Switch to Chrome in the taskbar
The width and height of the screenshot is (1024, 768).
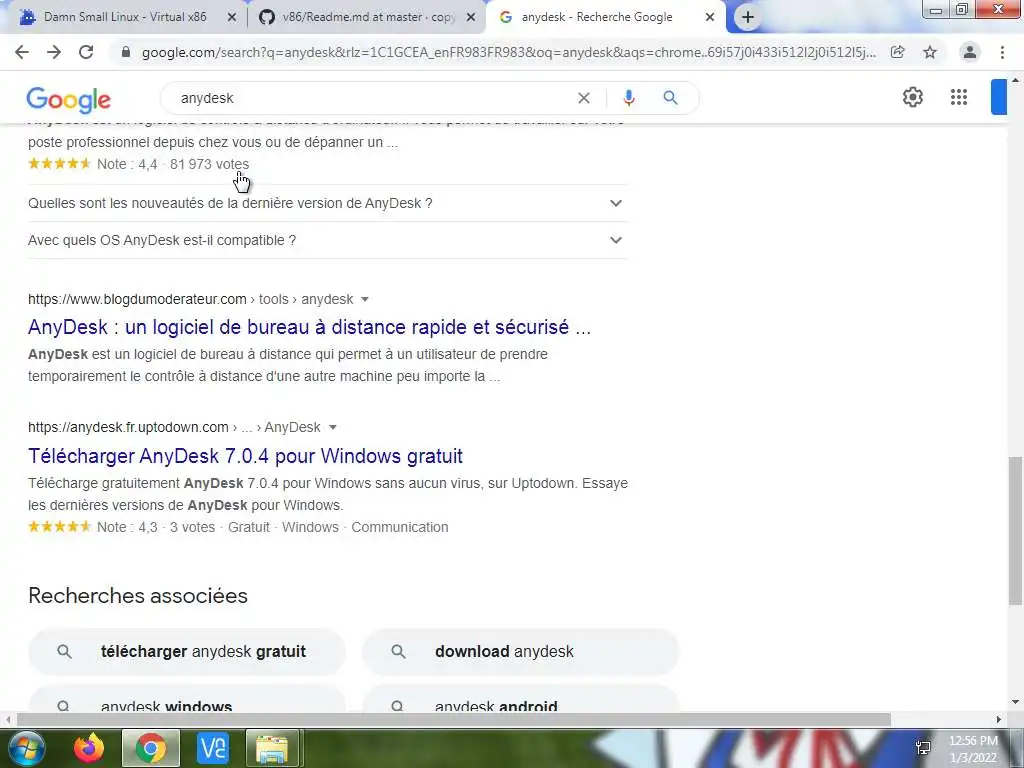[150, 748]
